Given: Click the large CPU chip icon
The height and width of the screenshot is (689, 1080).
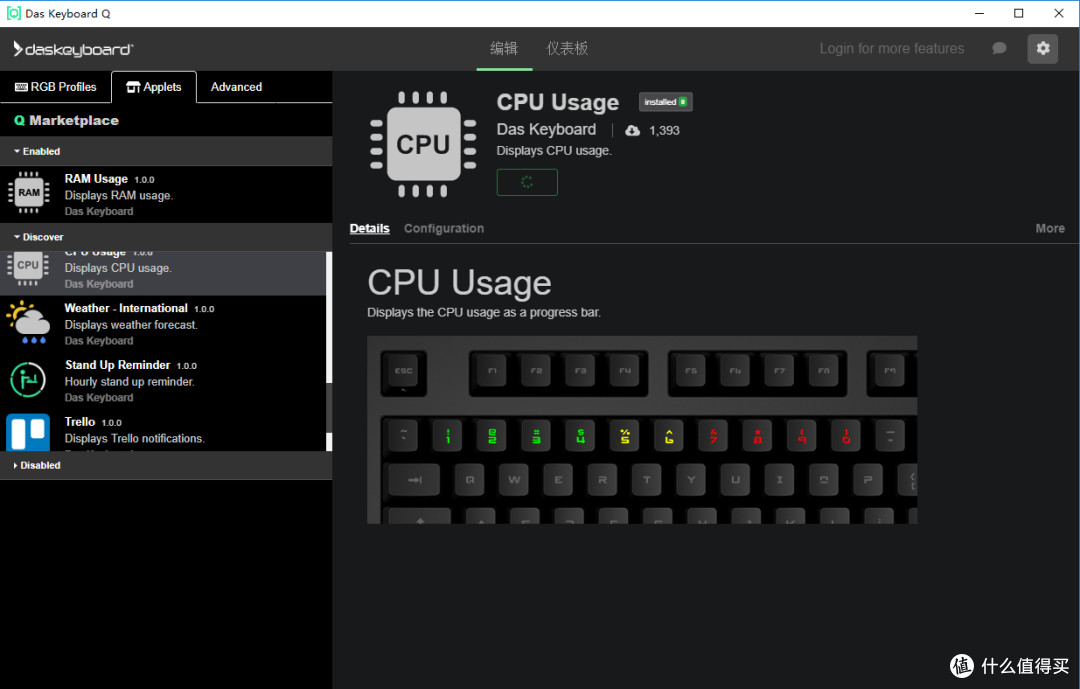Looking at the screenshot, I should (x=423, y=145).
